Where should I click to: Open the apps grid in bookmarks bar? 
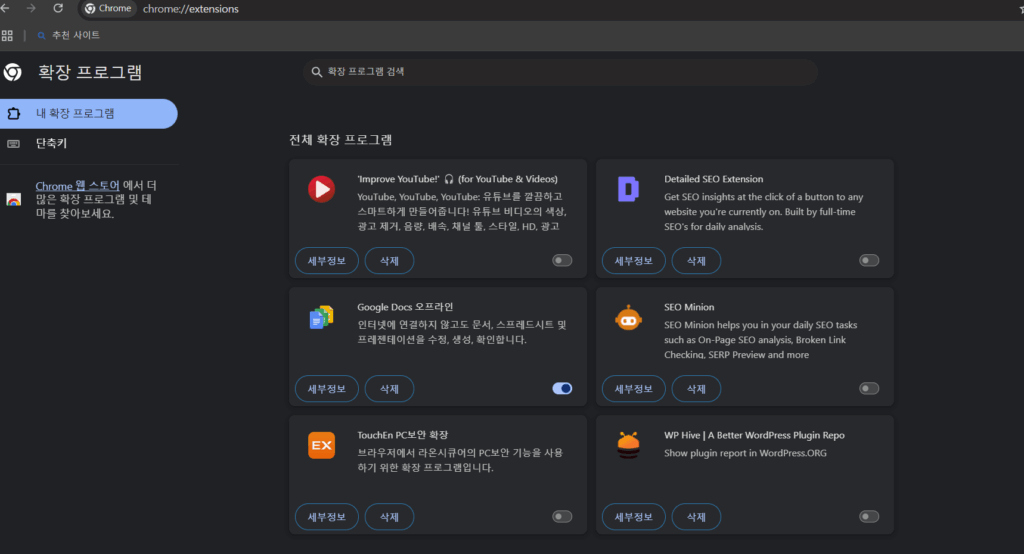pyautogui.click(x=7, y=35)
